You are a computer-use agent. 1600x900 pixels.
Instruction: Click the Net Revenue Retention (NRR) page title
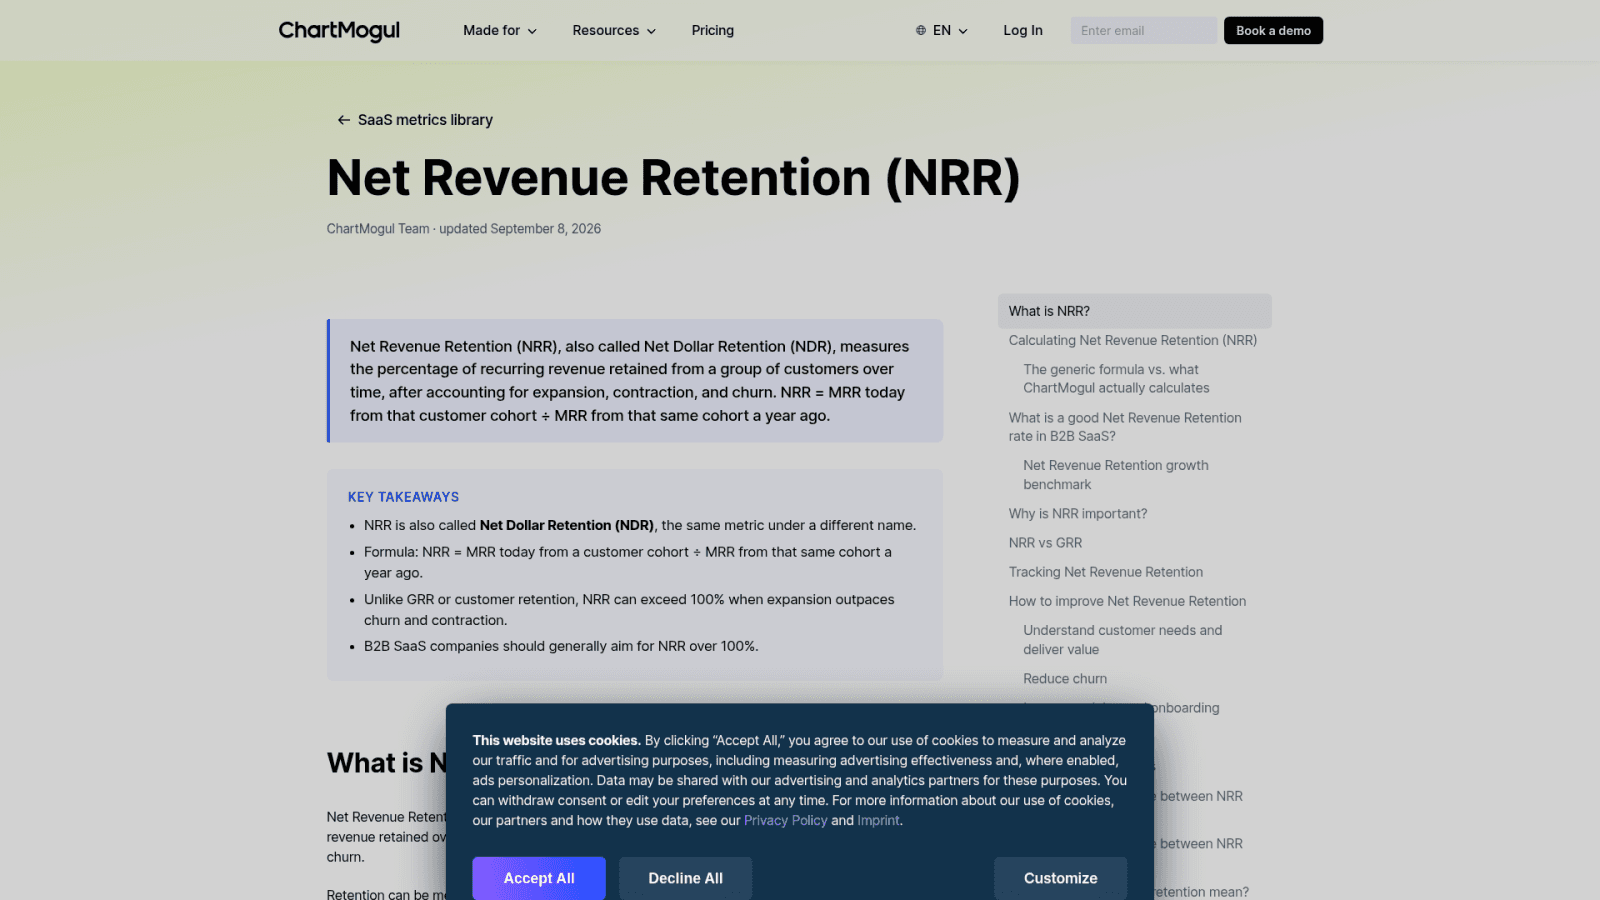pyautogui.click(x=673, y=178)
